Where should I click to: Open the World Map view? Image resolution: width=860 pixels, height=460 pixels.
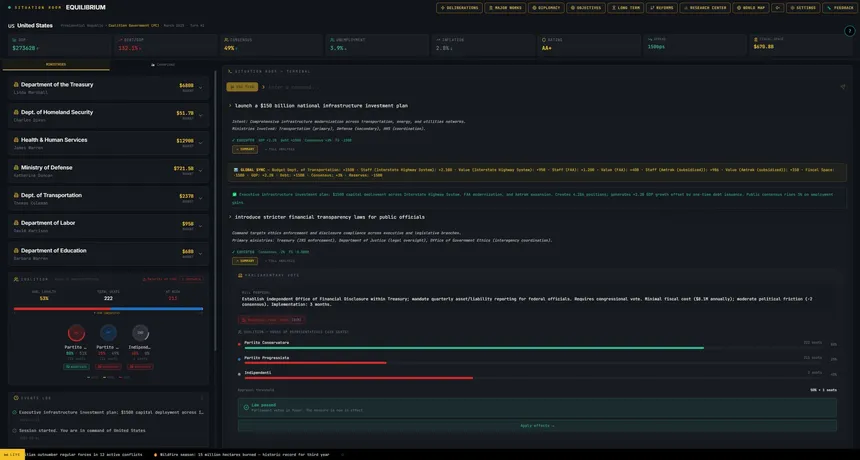(x=750, y=8)
